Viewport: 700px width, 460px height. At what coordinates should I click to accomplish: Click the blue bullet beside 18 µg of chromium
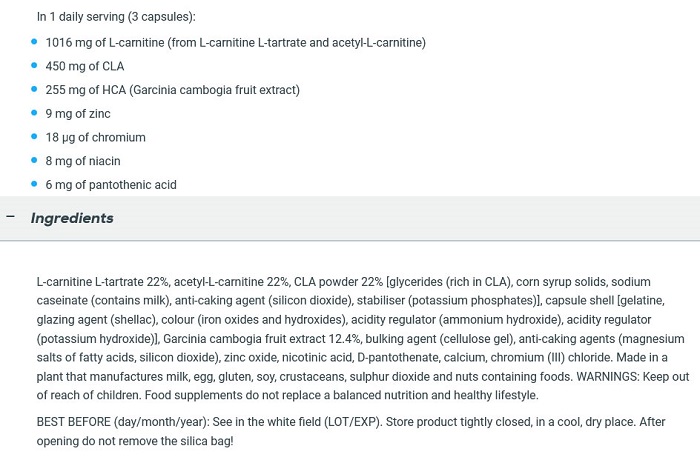pos(34,137)
